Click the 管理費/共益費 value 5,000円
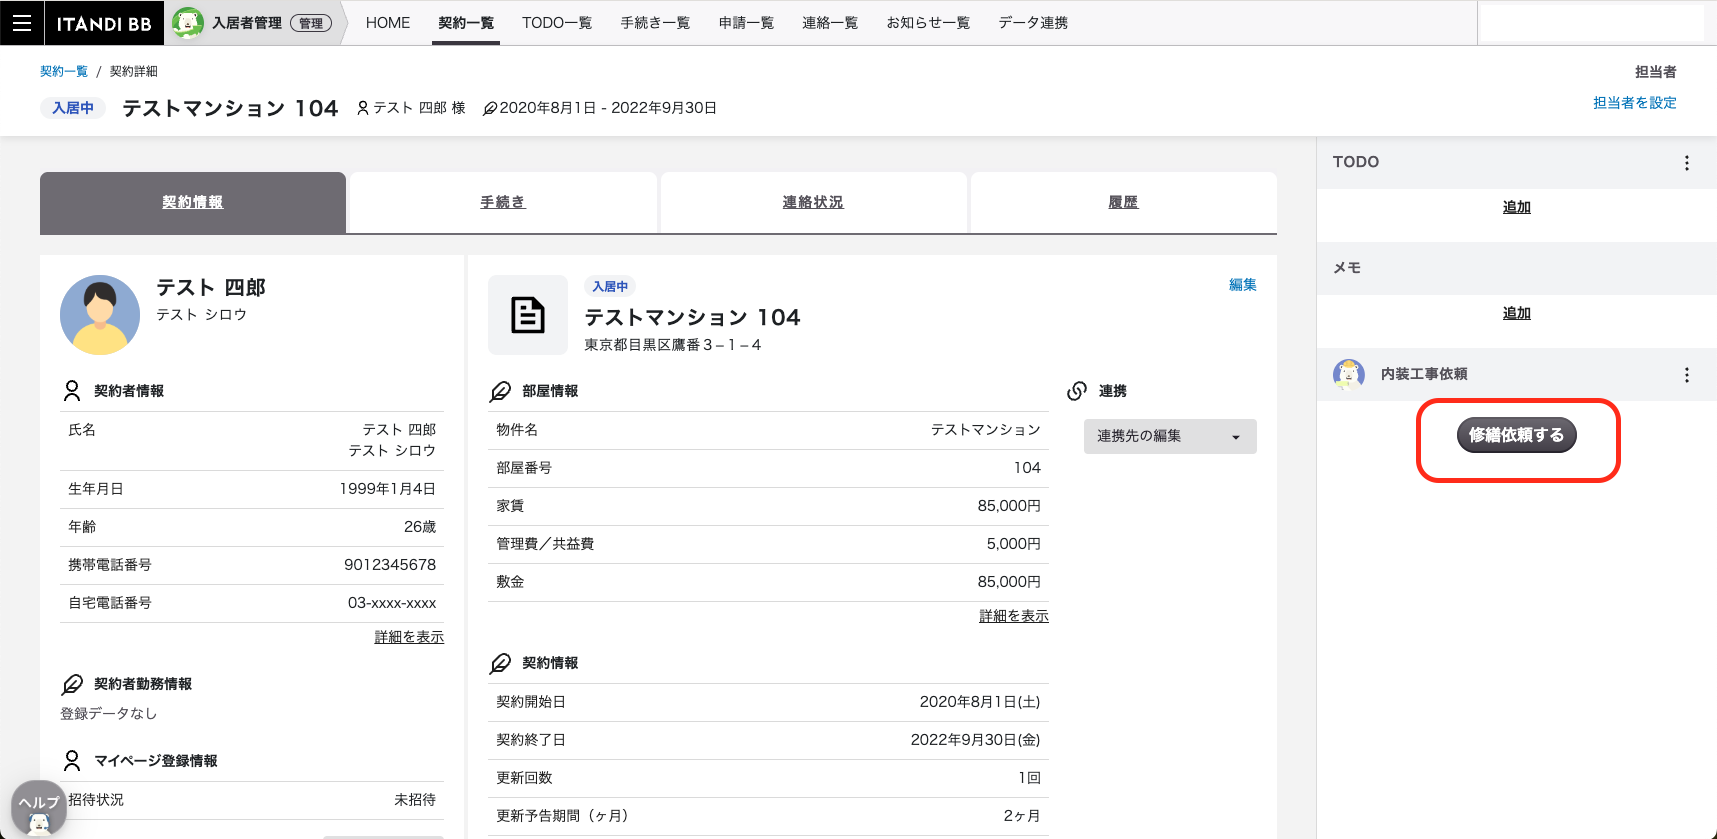Image resolution: width=1717 pixels, height=839 pixels. tap(1013, 544)
